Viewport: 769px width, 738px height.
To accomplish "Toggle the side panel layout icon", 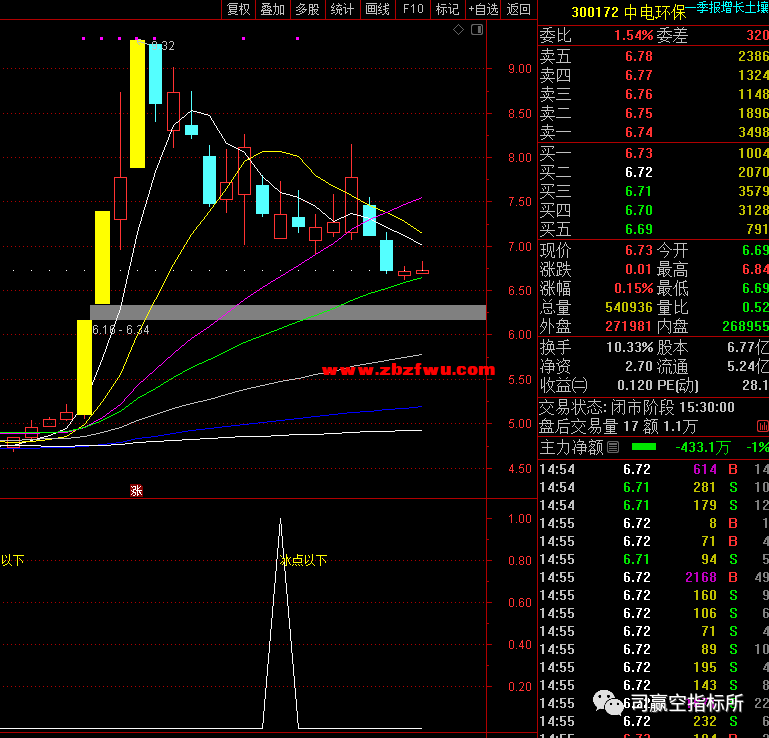I will pyautogui.click(x=477, y=30).
